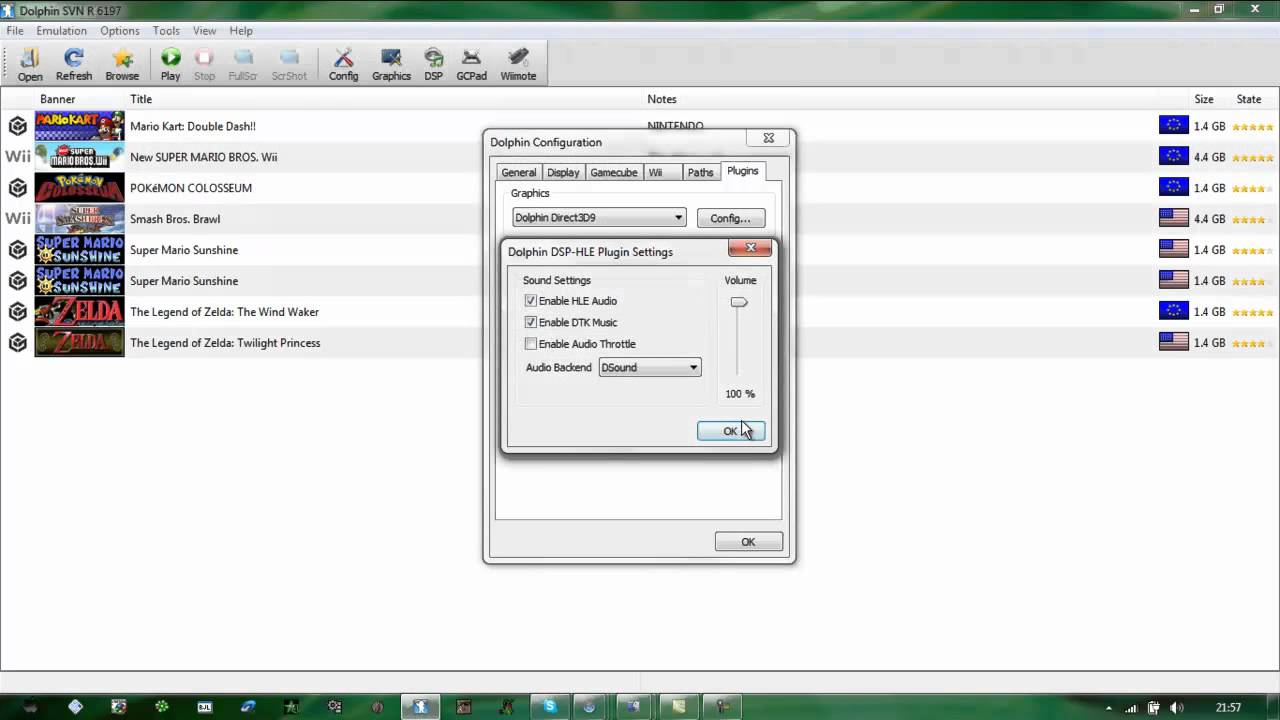The image size is (1280, 720).
Task: Click the graphics Config... button
Action: (x=730, y=218)
